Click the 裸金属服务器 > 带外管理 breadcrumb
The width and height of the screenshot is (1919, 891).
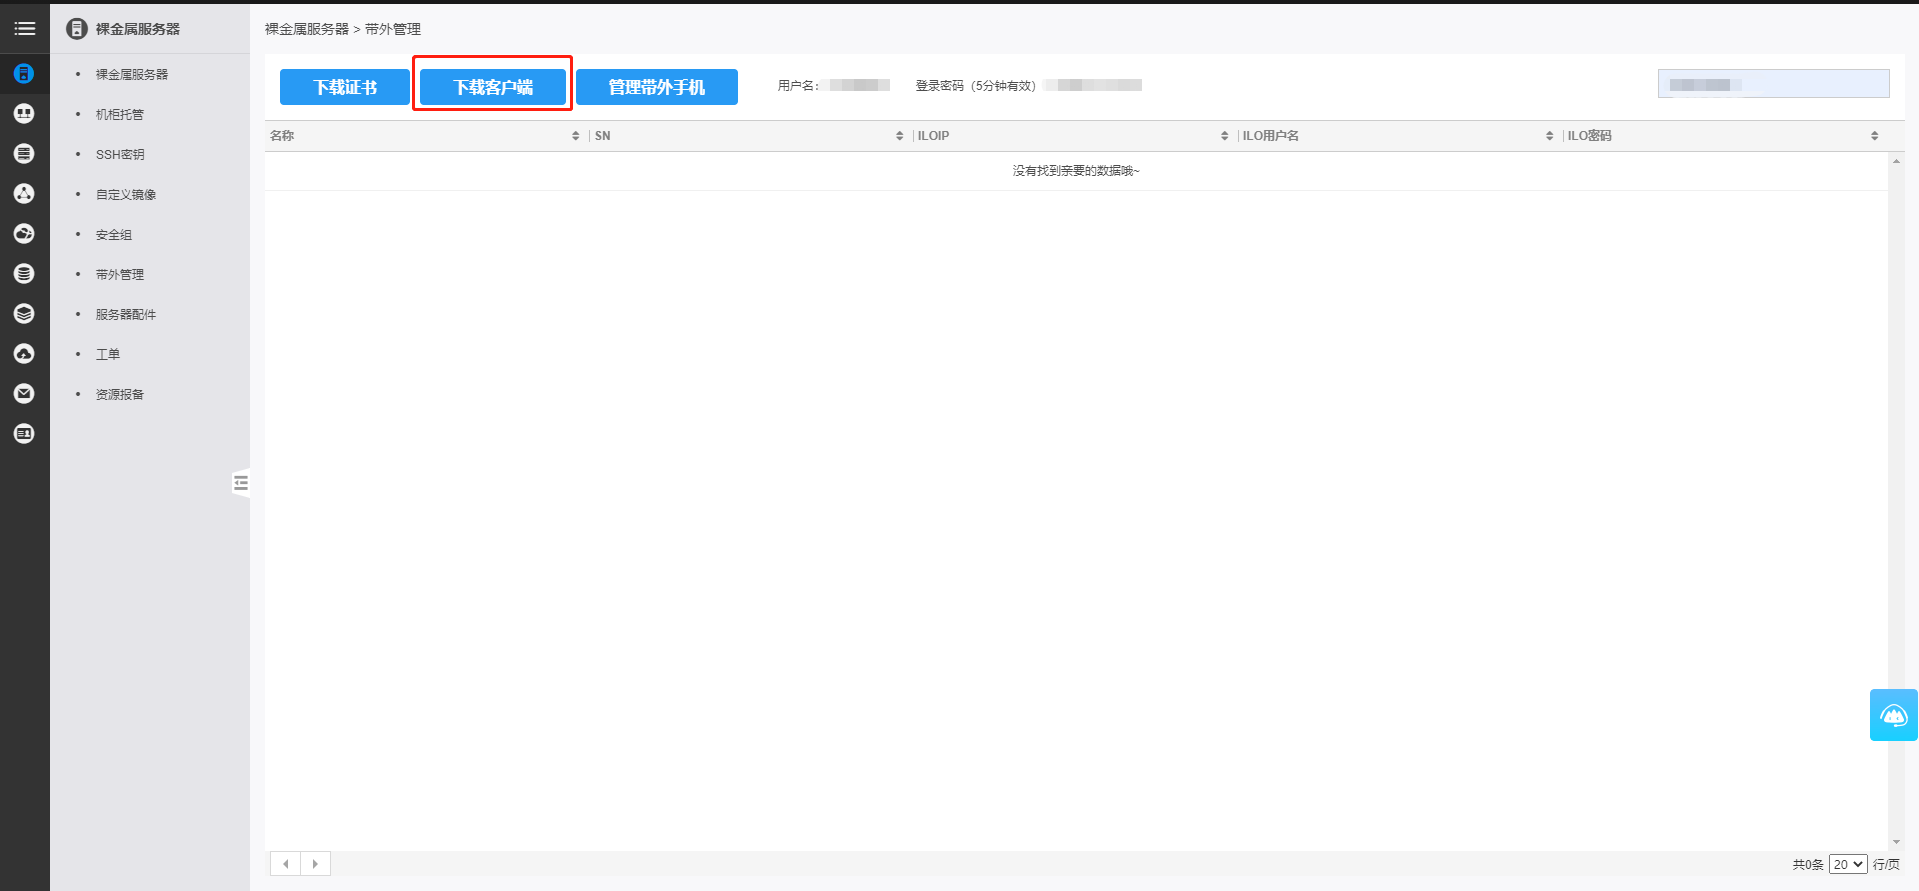(343, 29)
